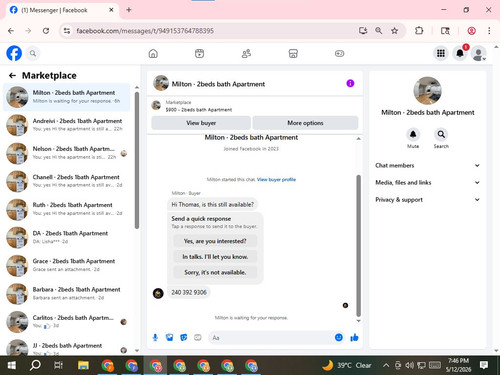Image resolution: width=500 pixels, height=375 pixels.
Task: Click the message bubble '240 392 9306'
Action: point(189,292)
